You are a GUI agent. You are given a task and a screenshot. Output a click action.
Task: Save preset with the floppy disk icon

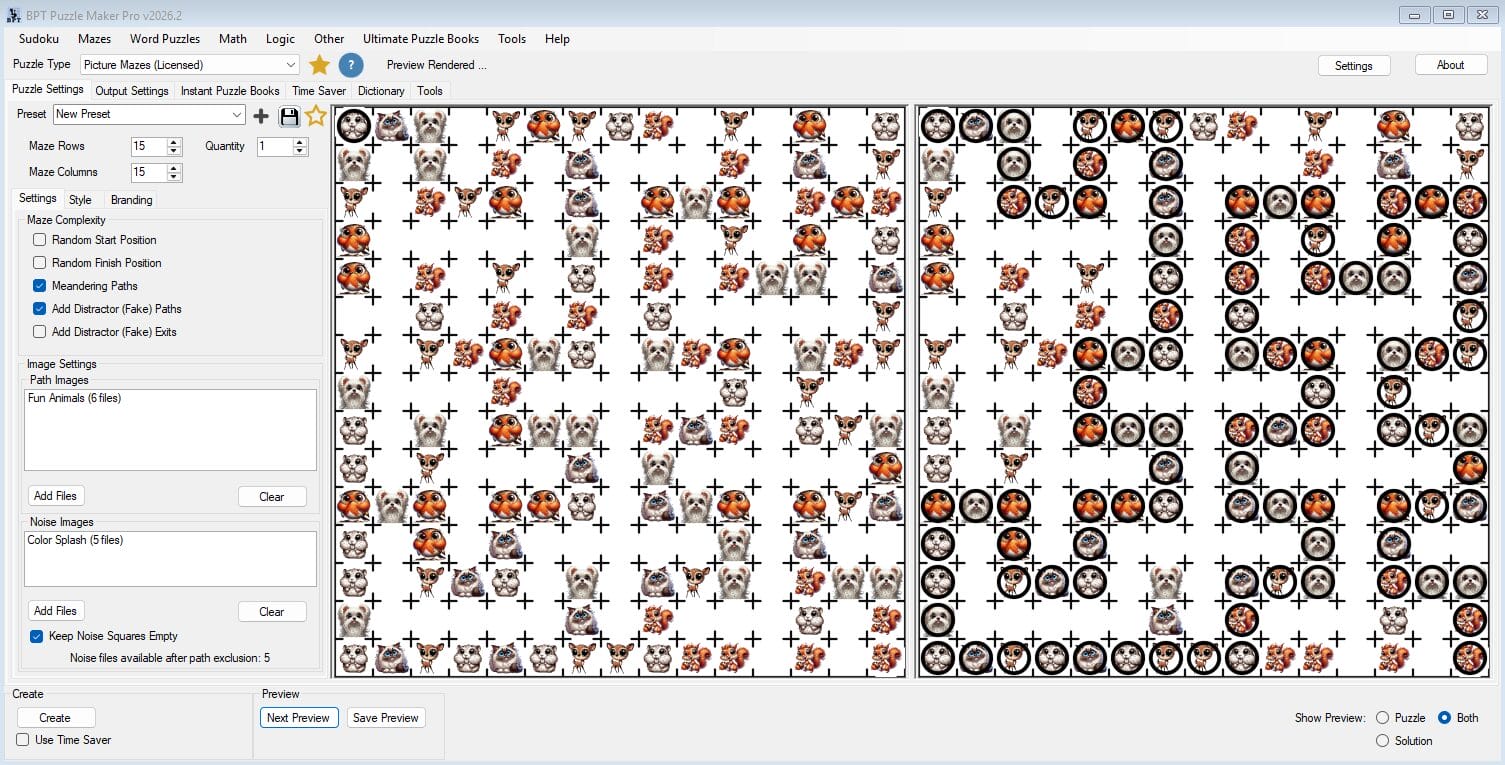coord(289,116)
